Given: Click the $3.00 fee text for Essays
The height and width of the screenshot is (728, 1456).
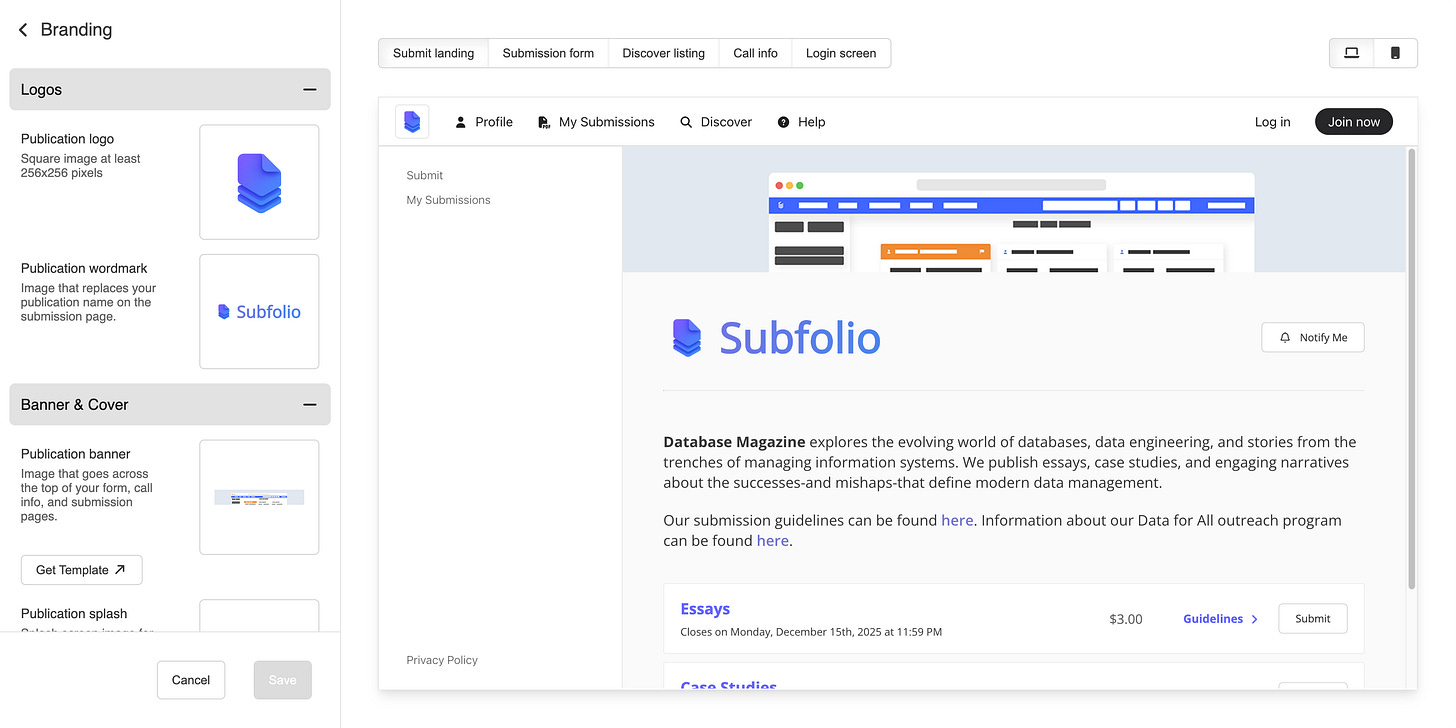Looking at the screenshot, I should 1126,619.
